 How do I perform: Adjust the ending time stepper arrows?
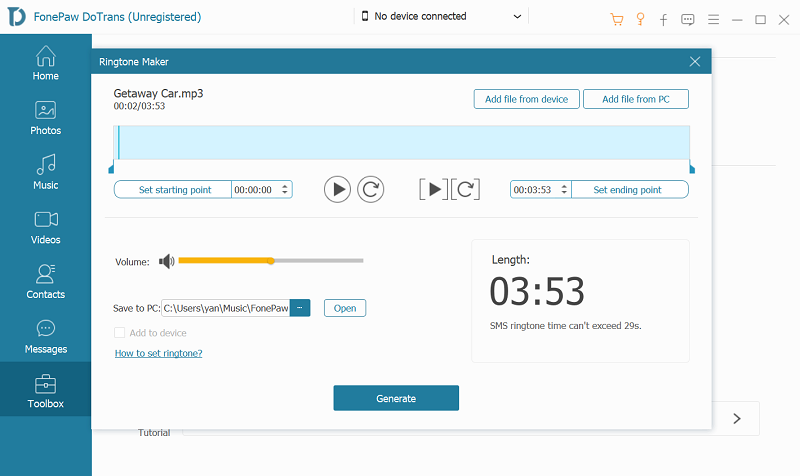point(565,189)
